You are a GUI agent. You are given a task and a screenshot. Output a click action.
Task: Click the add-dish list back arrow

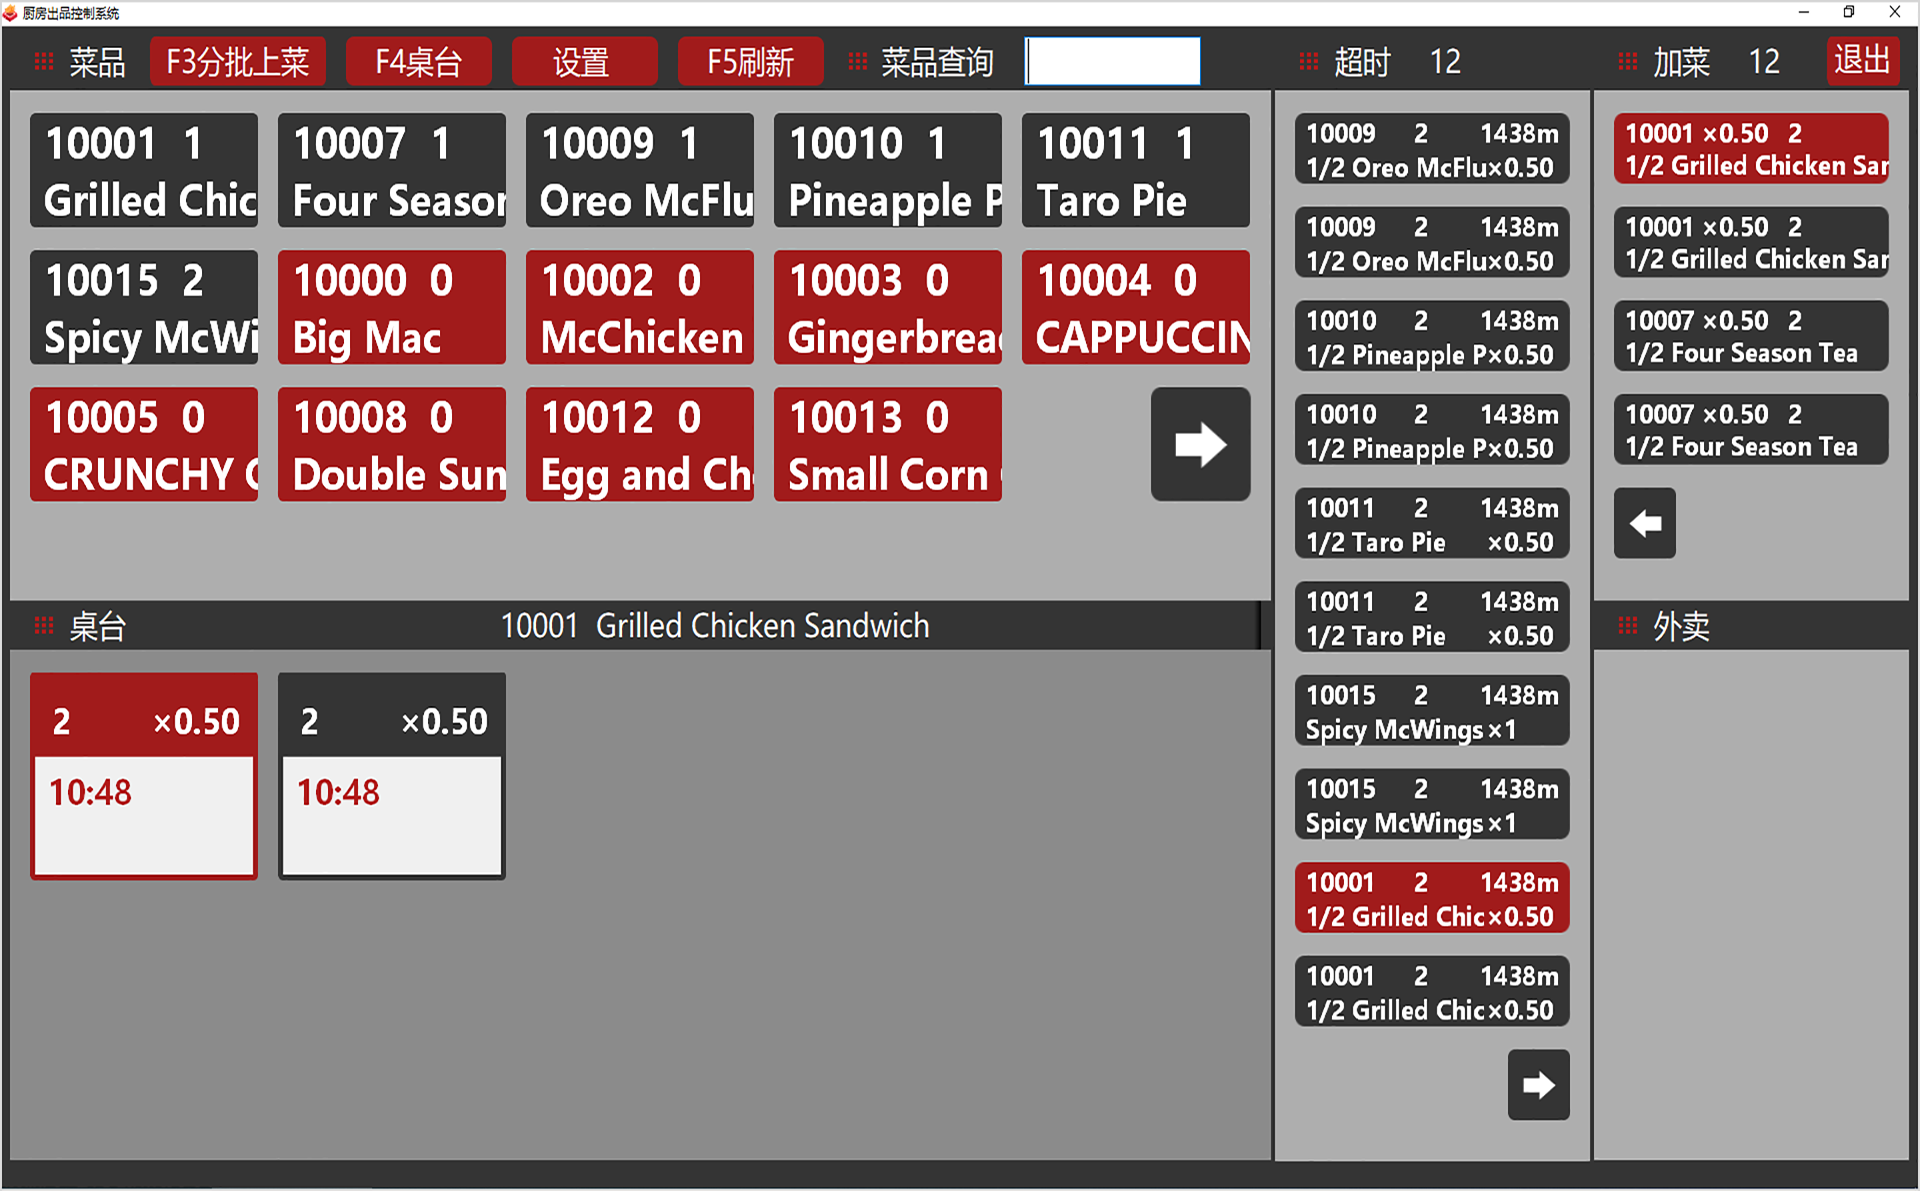(x=1644, y=523)
